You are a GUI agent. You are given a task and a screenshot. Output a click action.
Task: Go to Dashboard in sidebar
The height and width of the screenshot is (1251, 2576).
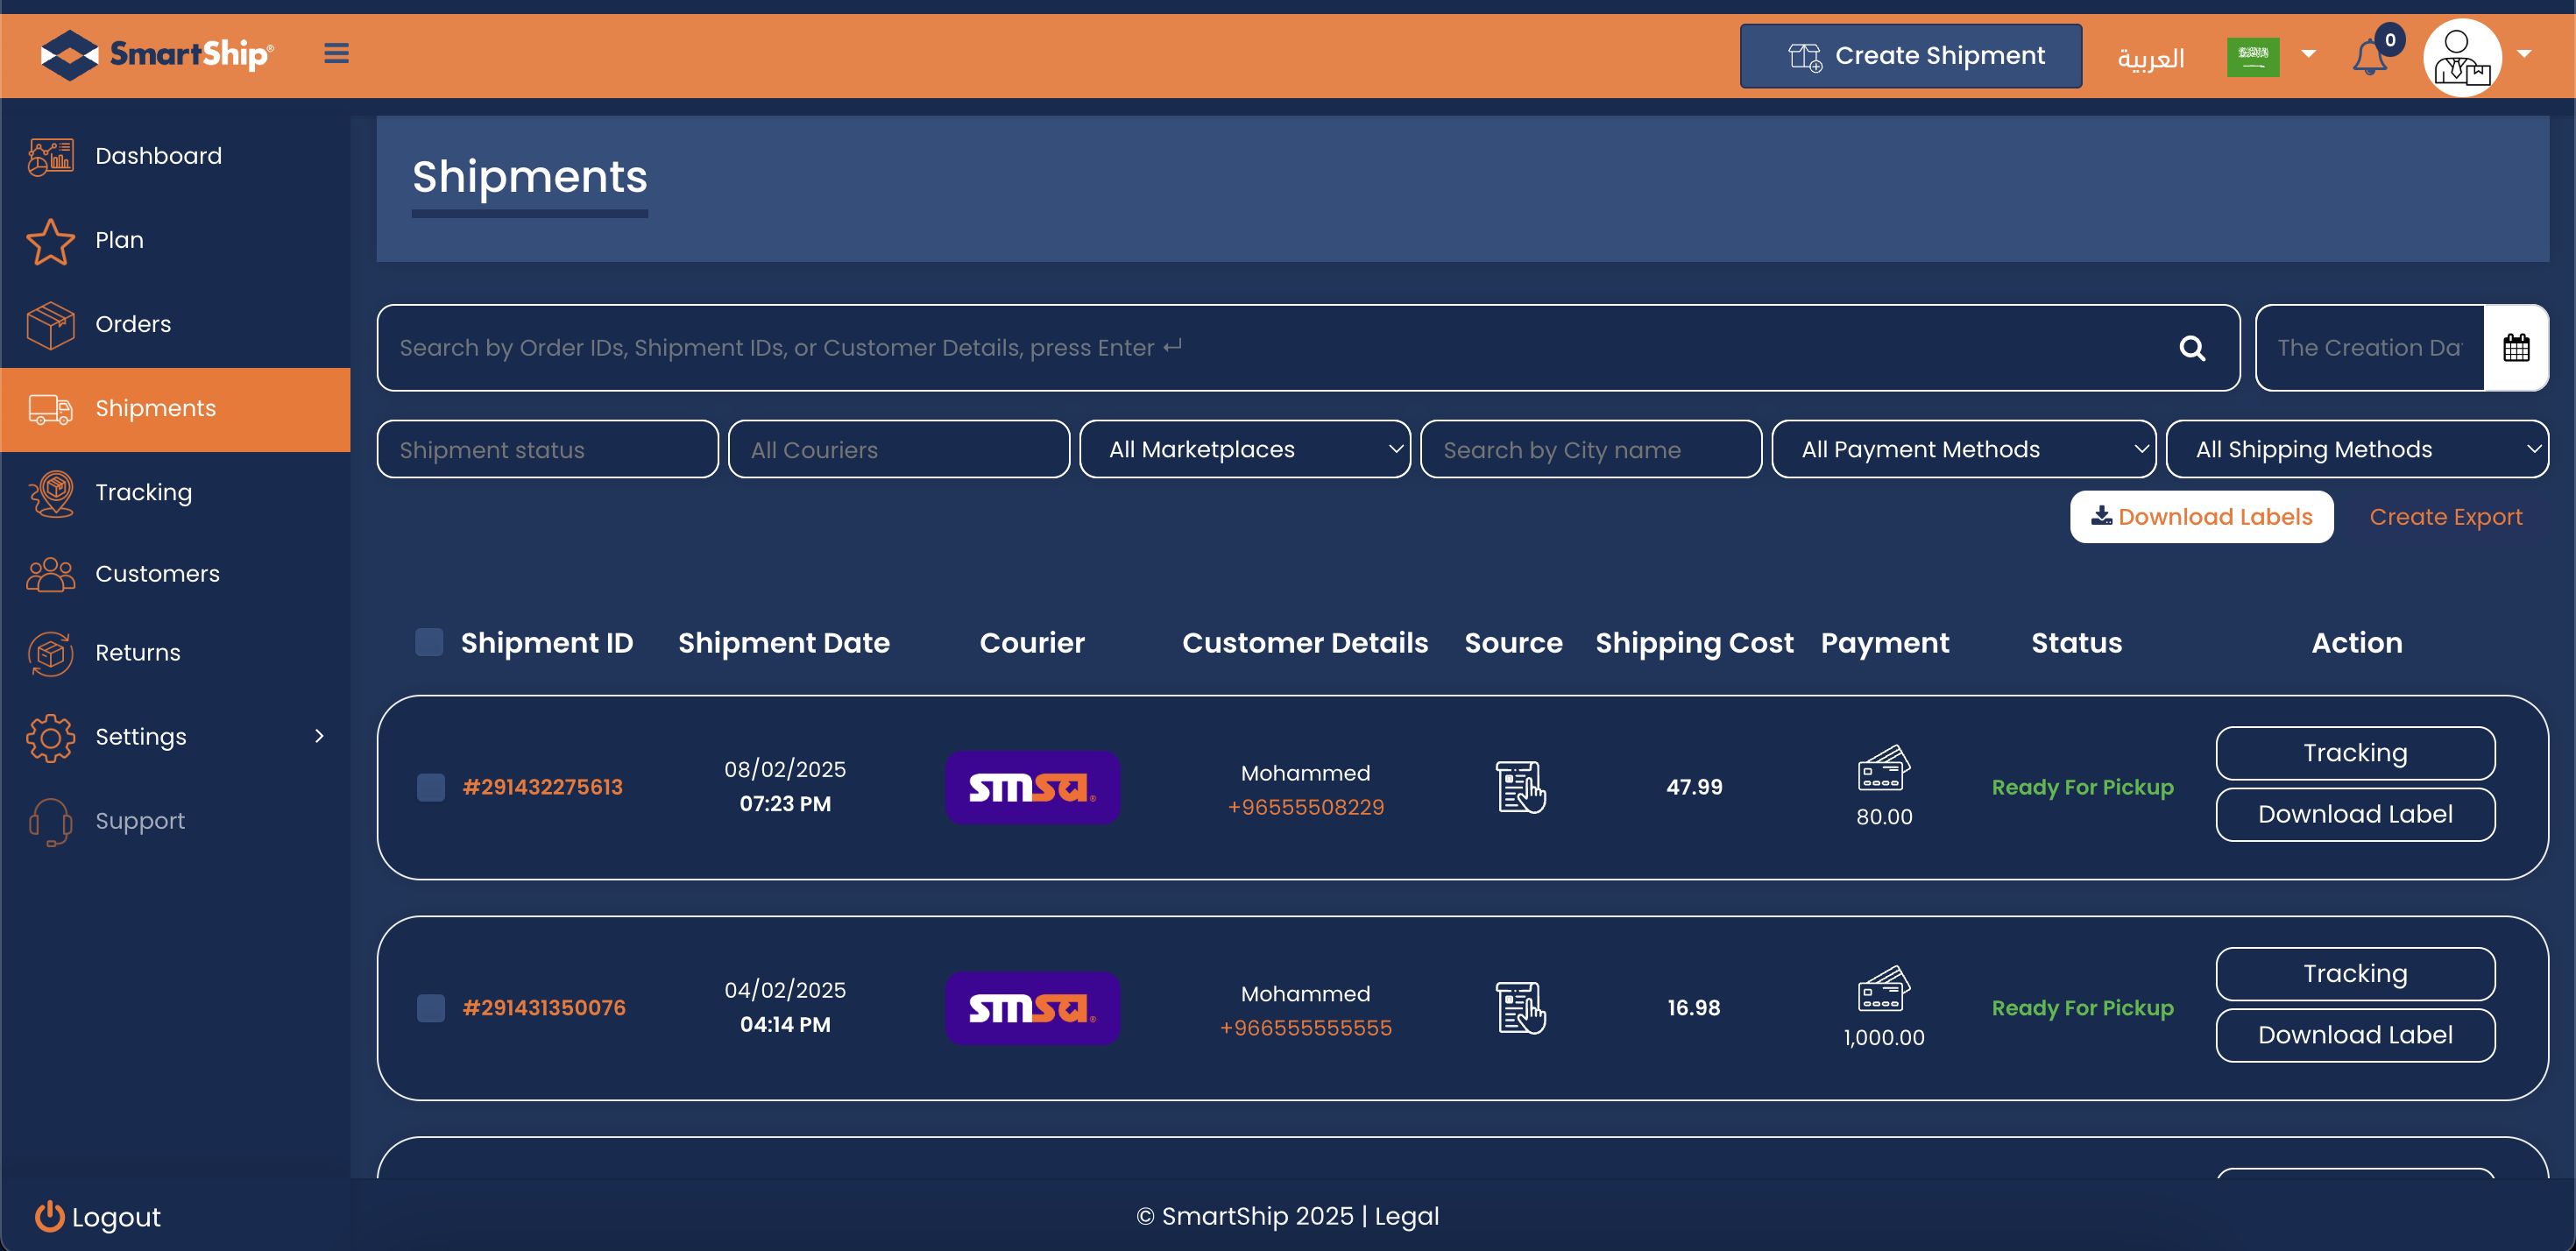coord(175,156)
